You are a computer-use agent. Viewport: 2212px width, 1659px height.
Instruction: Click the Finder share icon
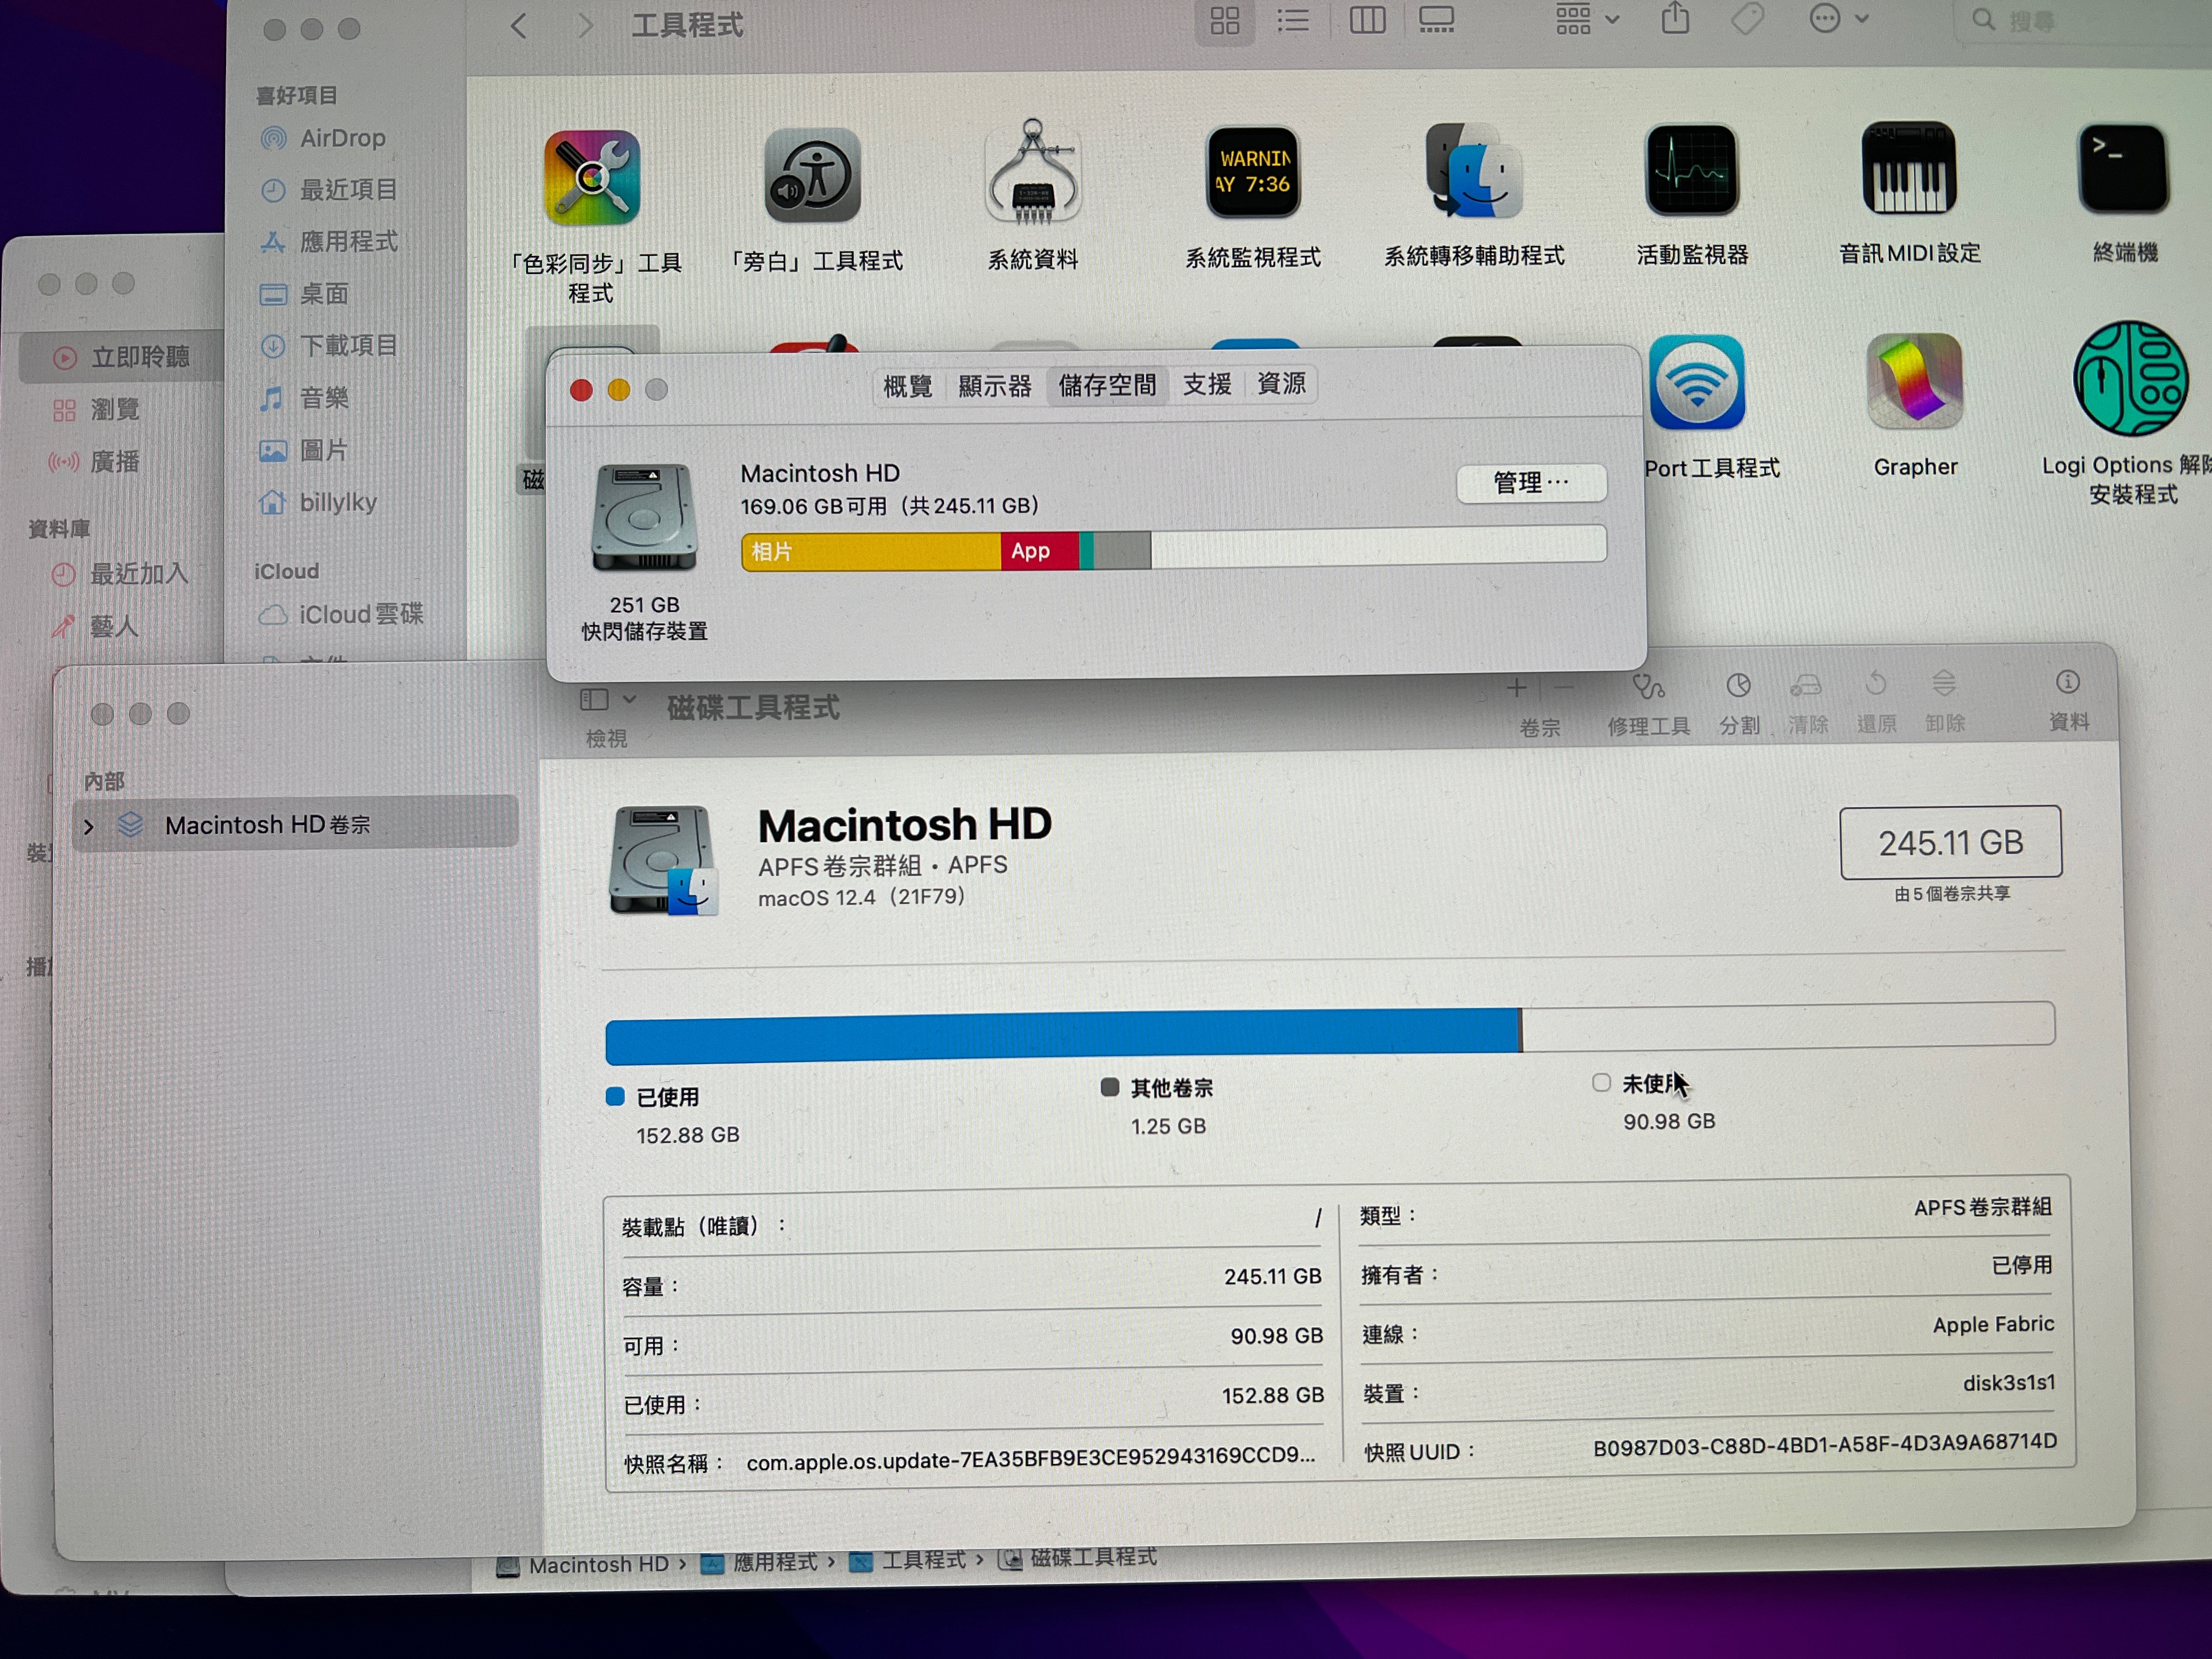click(1676, 18)
